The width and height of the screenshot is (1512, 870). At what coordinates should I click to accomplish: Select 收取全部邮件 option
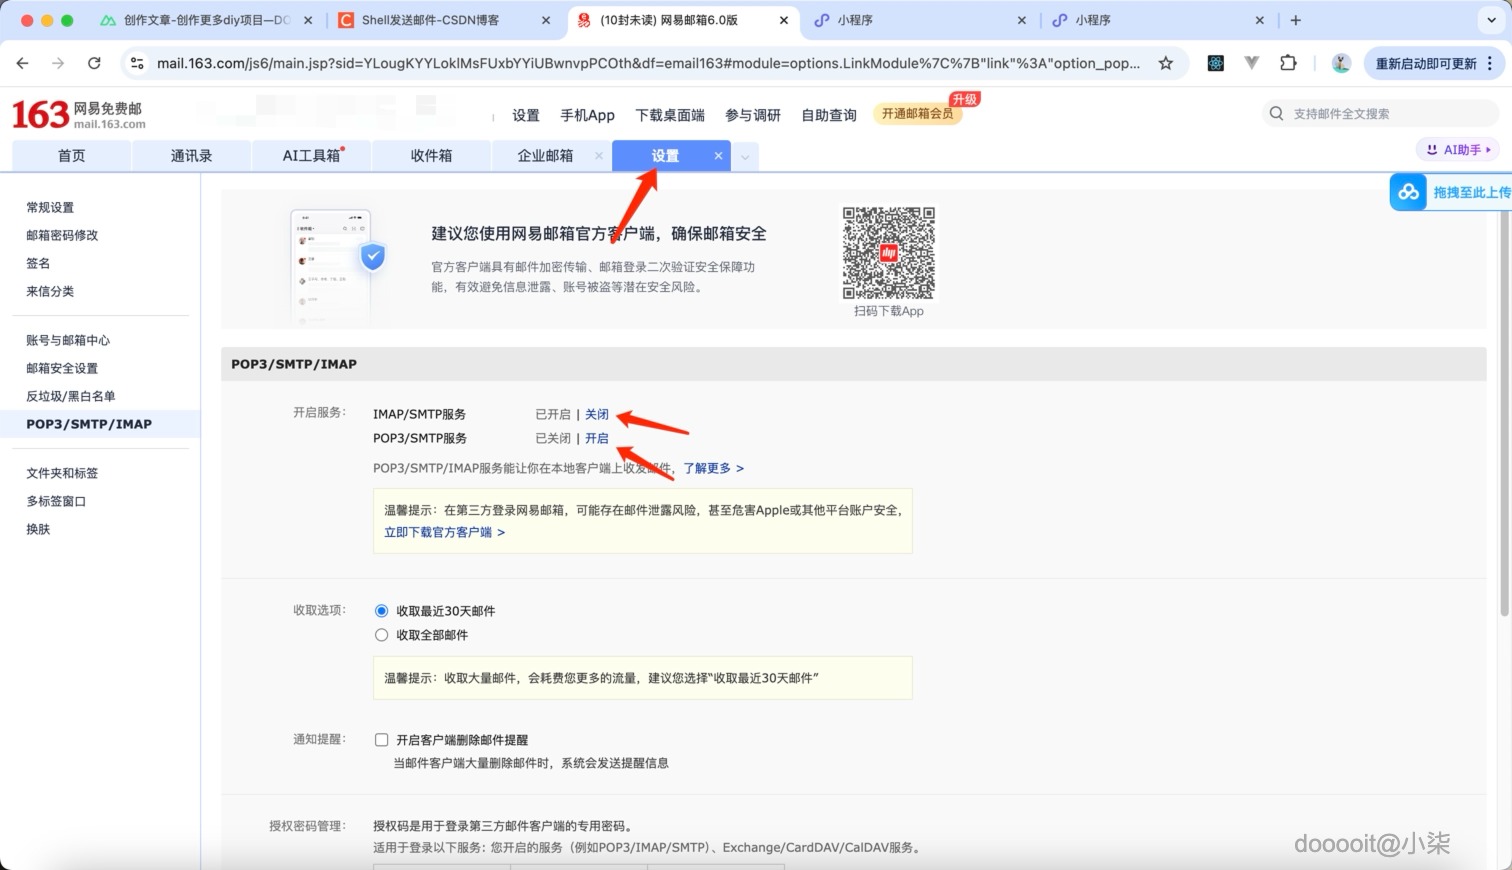(381, 634)
